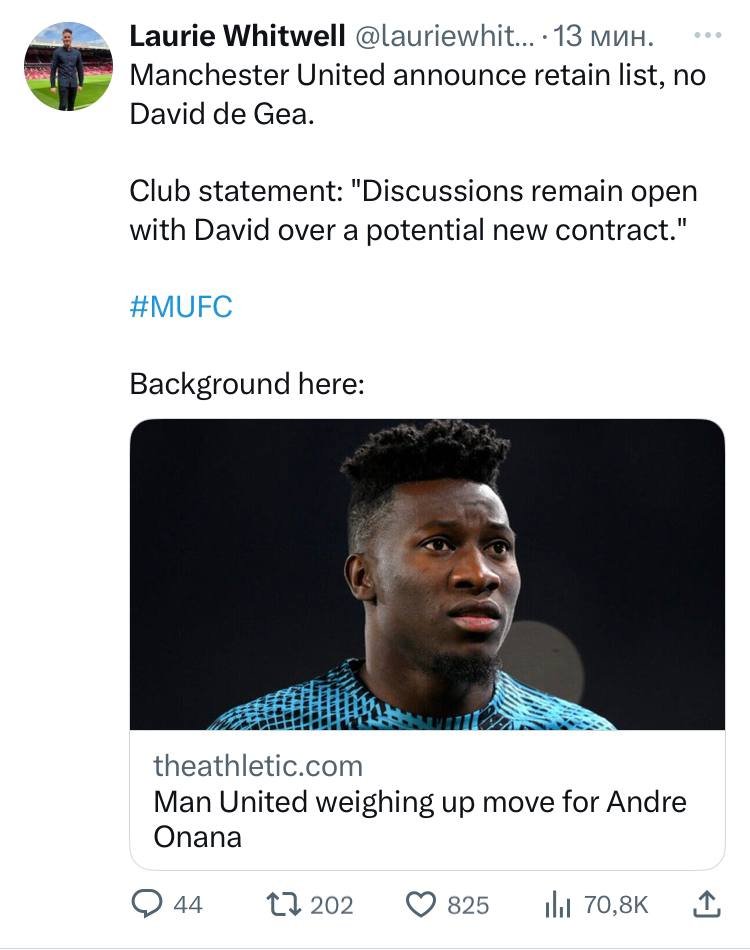Click the 44 replies count
This screenshot has height=950, width=750.
188,904
